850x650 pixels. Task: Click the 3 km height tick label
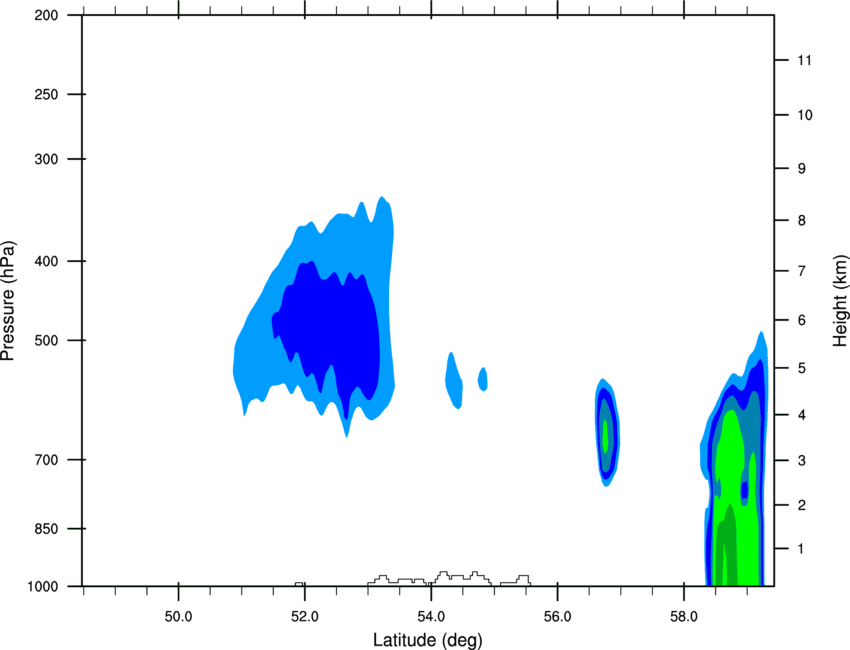802,460
